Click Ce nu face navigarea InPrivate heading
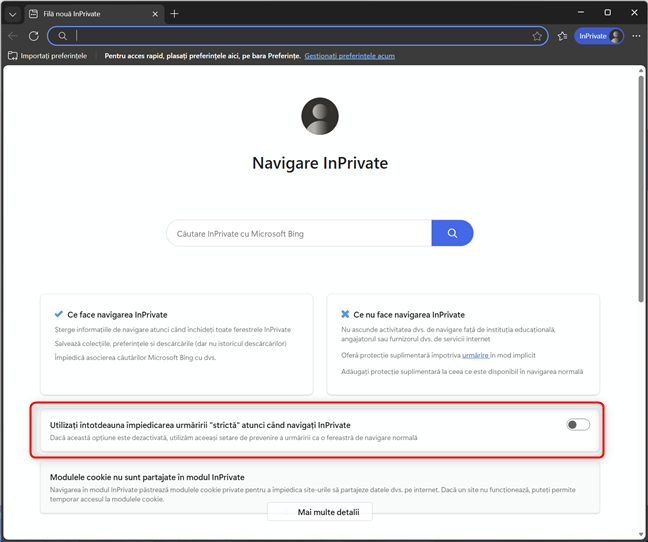This screenshot has height=542, width=648. pos(409,315)
